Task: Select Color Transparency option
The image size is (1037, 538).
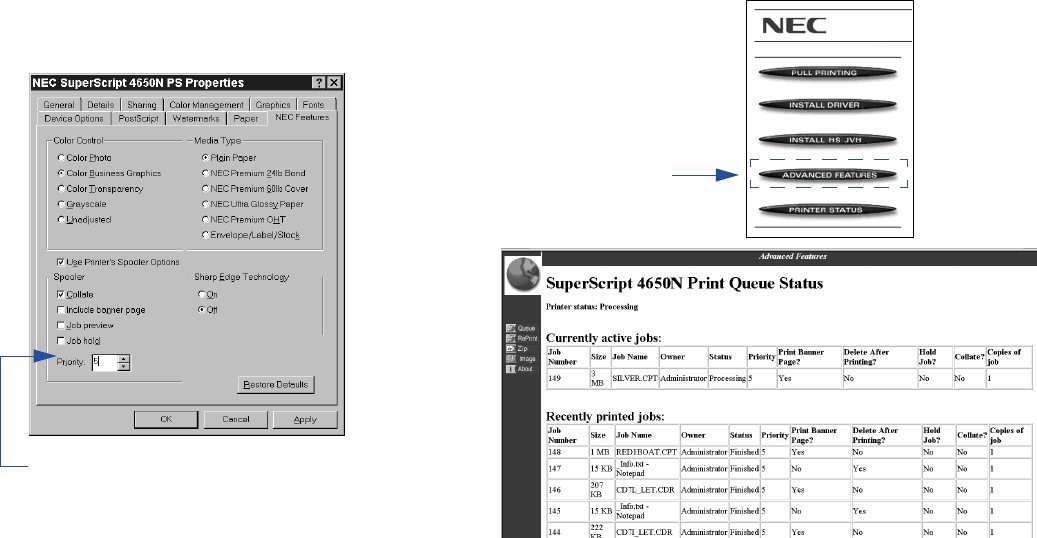Action: coord(61,189)
